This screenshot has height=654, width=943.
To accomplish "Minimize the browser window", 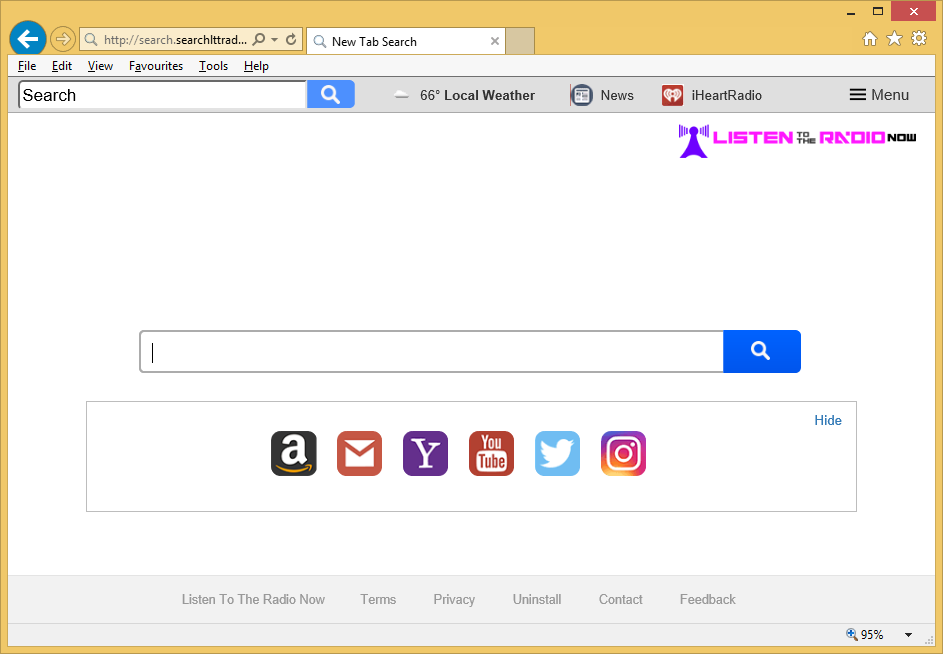I will pyautogui.click(x=851, y=12).
